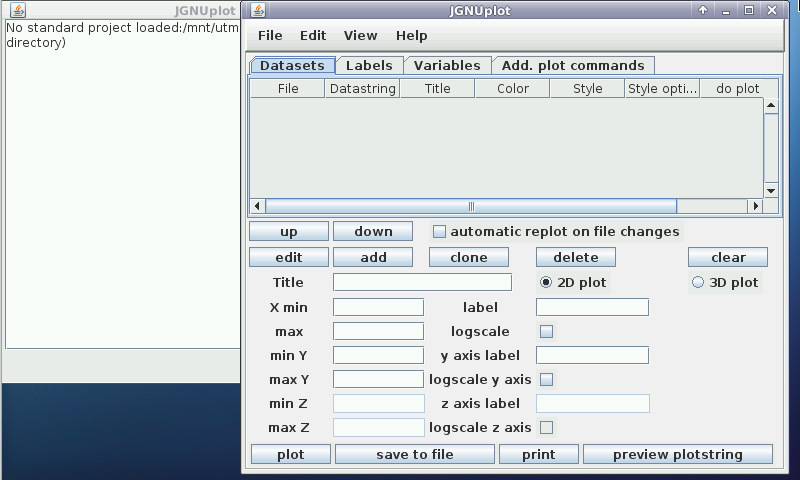Image resolution: width=800 pixels, height=480 pixels.
Task: Open the Edit menu
Action: click(313, 36)
